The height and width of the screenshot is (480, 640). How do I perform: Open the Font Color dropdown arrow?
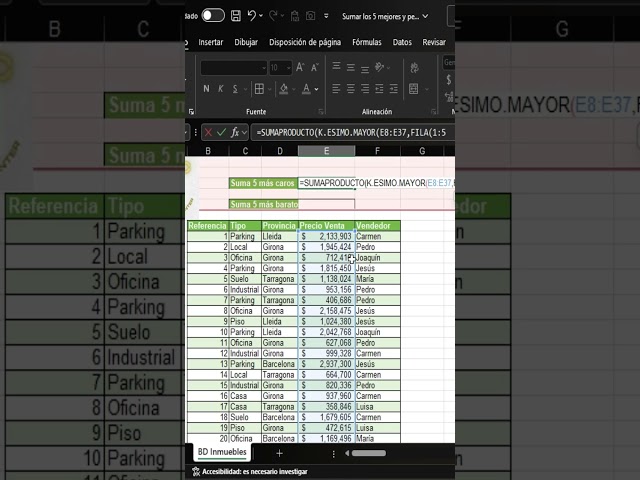[x=316, y=89]
